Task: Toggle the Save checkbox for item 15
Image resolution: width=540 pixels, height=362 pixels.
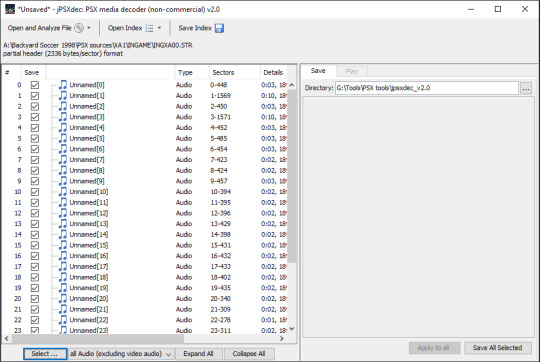Action: click(x=35, y=245)
